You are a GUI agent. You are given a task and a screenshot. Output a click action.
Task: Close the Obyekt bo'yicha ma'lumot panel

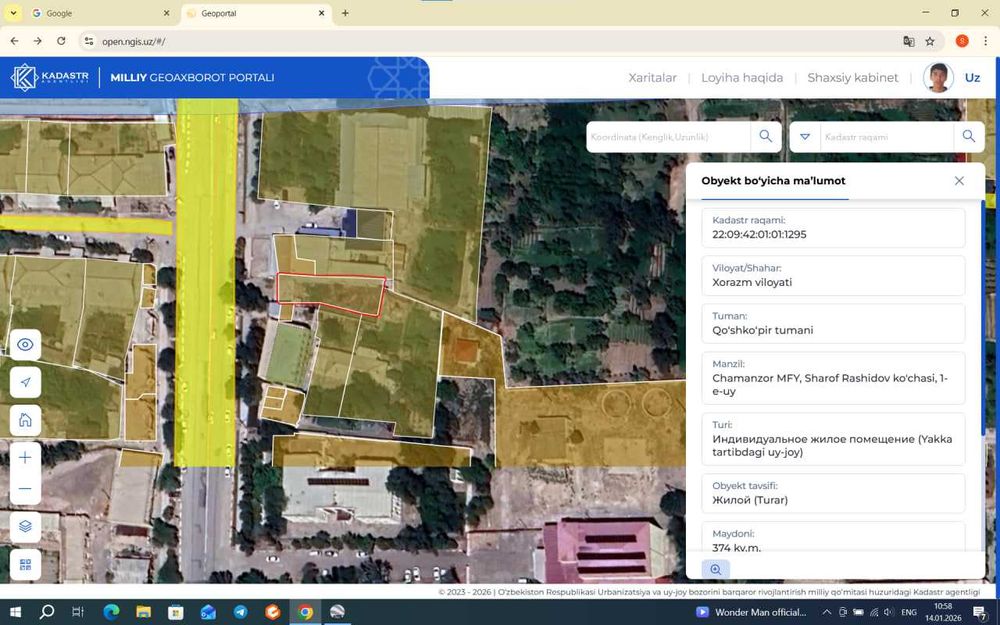959,181
